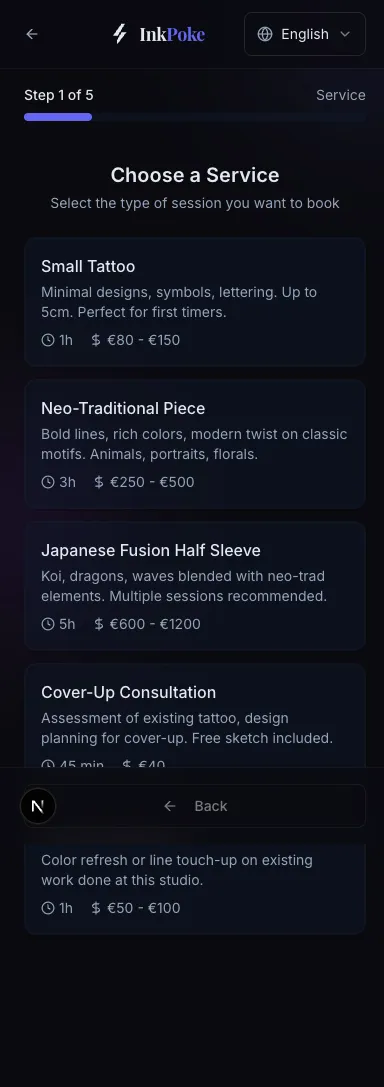This screenshot has height=1087, width=384.
Task: Click the clock icon on Small Tattoo
Action: pyautogui.click(x=48, y=340)
